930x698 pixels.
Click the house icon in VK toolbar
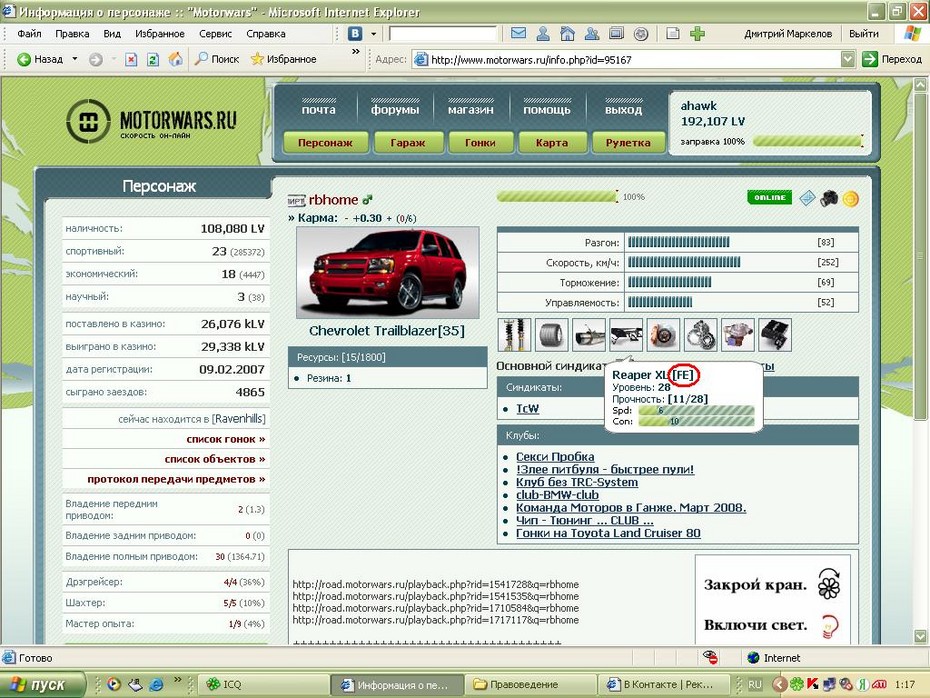click(568, 34)
